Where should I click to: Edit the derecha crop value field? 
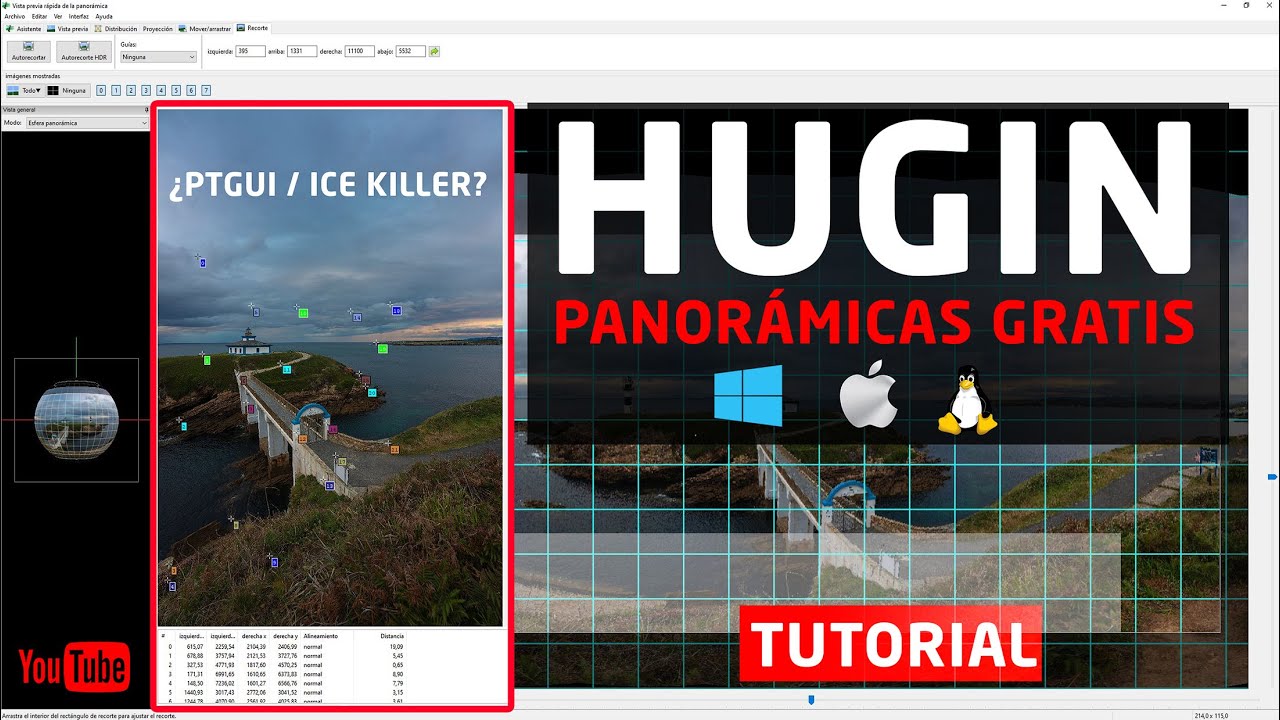(359, 51)
